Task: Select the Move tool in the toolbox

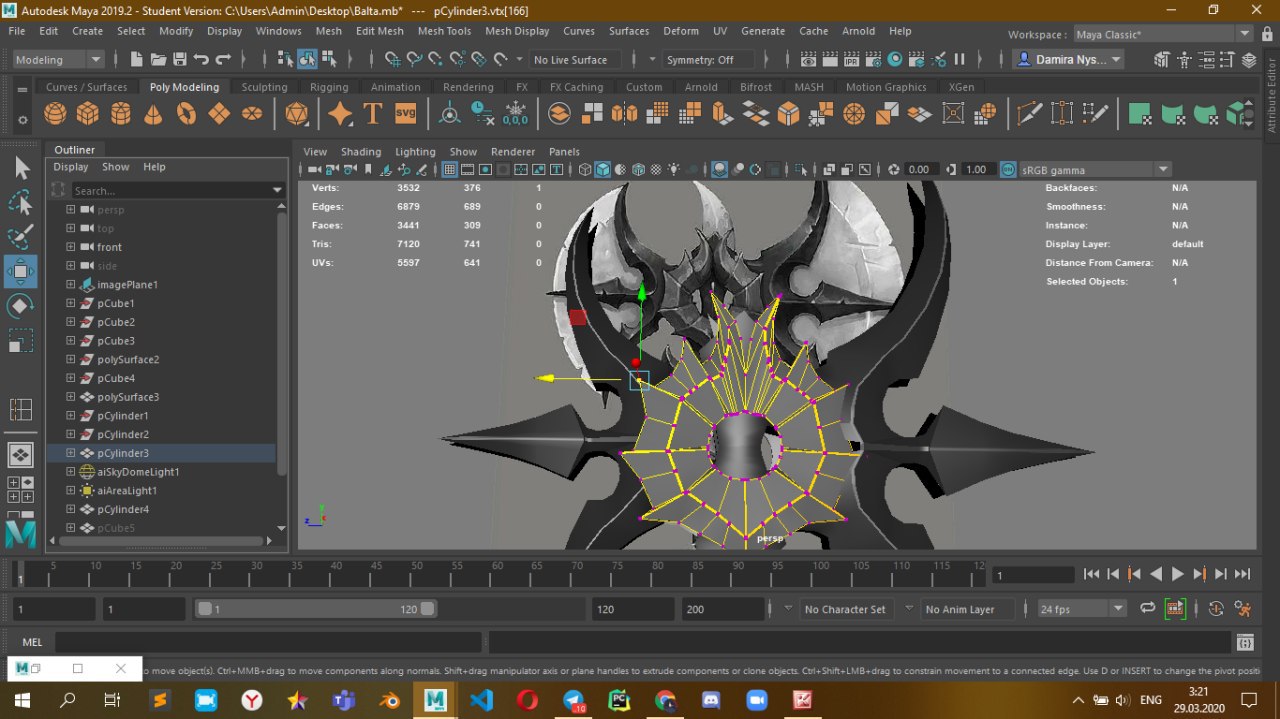Action: coord(20,271)
